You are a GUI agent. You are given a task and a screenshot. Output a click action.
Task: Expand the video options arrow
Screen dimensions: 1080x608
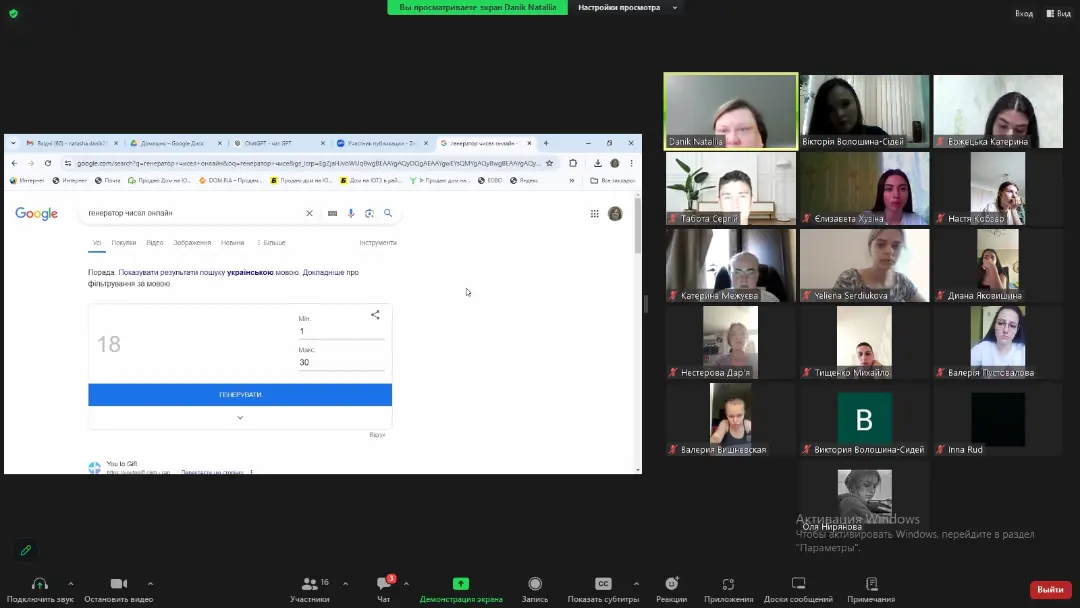(150, 583)
